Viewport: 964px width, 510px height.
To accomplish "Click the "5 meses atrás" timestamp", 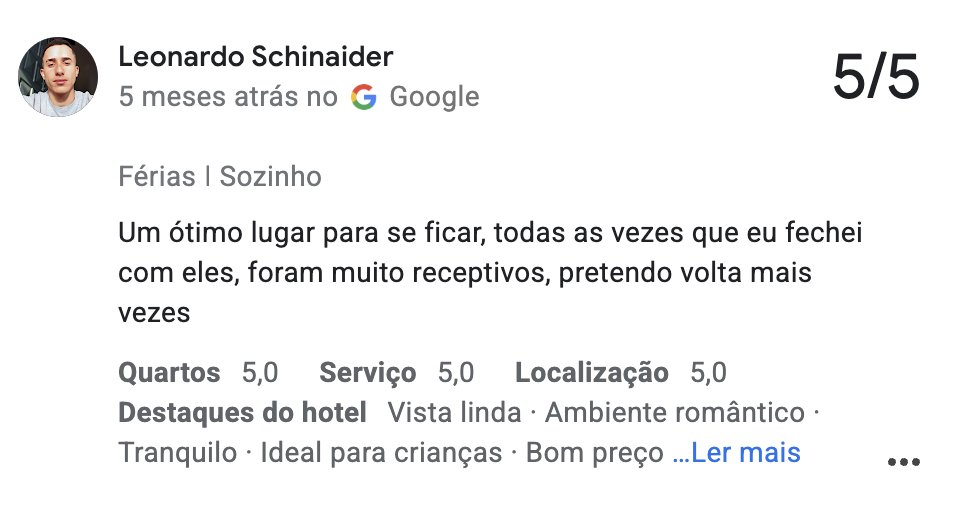I will [208, 97].
